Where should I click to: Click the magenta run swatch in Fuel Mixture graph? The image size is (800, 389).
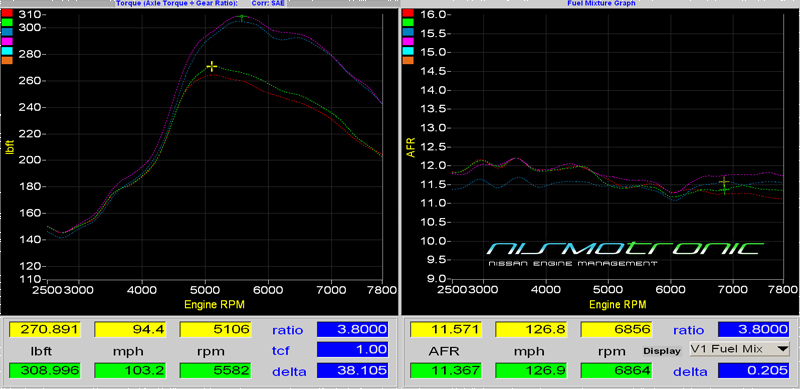408,41
